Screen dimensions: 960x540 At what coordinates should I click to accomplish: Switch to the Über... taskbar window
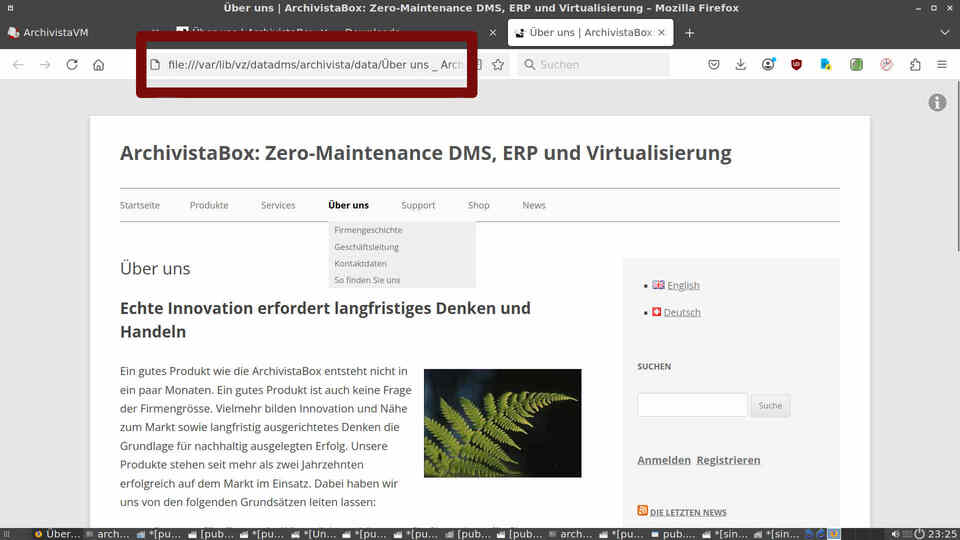point(57,534)
